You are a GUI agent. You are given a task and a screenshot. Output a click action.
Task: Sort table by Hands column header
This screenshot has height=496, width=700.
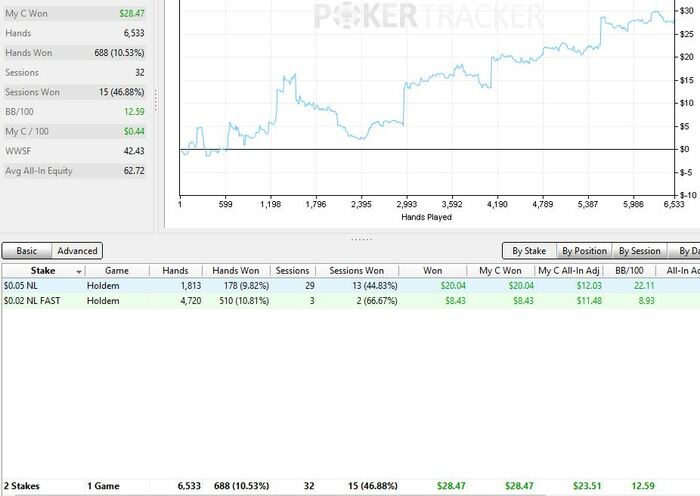175,271
